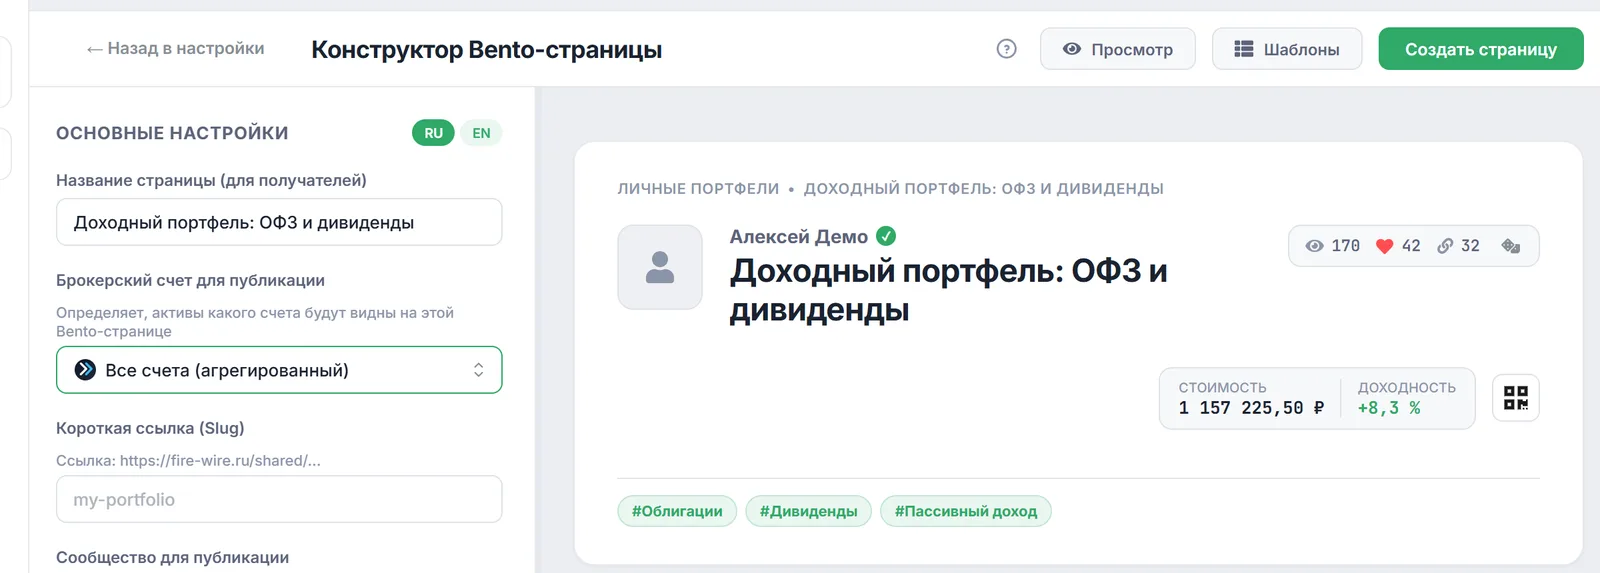
Task: Click the likes count 42
Action: coord(1411,246)
